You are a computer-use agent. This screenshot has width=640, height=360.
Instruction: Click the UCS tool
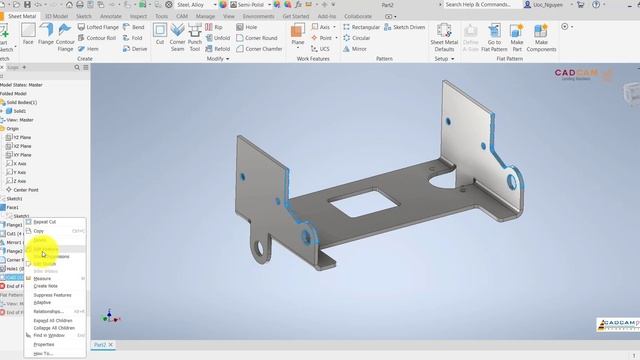[x=320, y=49]
